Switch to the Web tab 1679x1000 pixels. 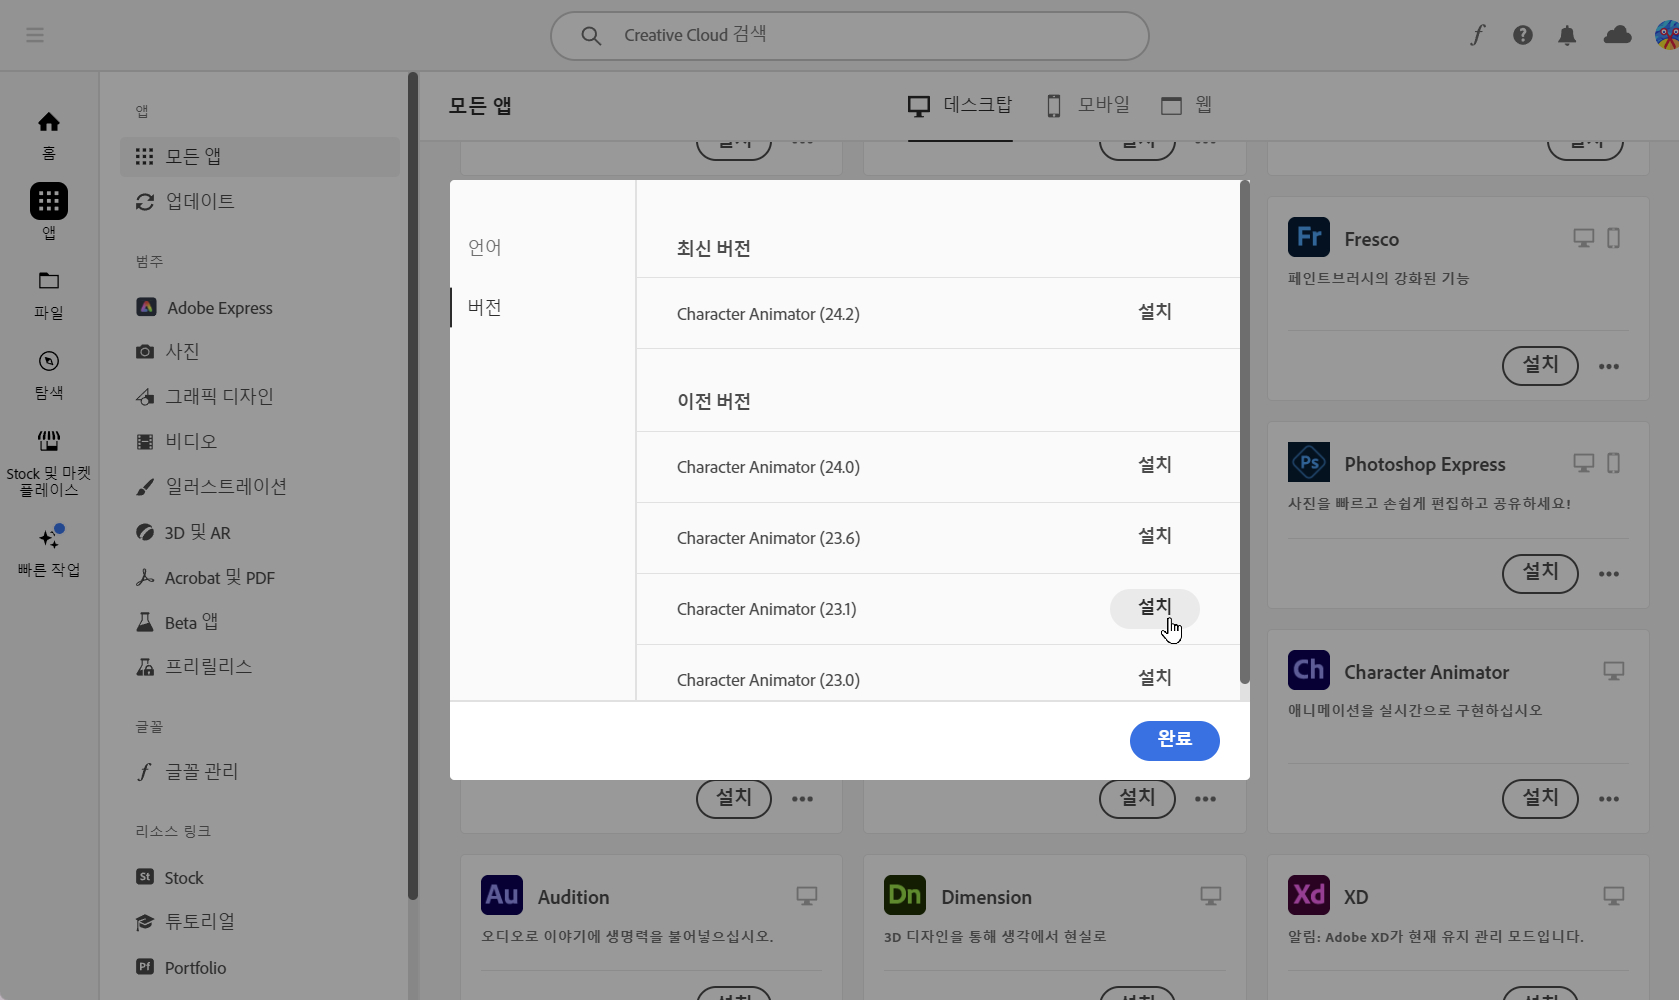(1187, 105)
